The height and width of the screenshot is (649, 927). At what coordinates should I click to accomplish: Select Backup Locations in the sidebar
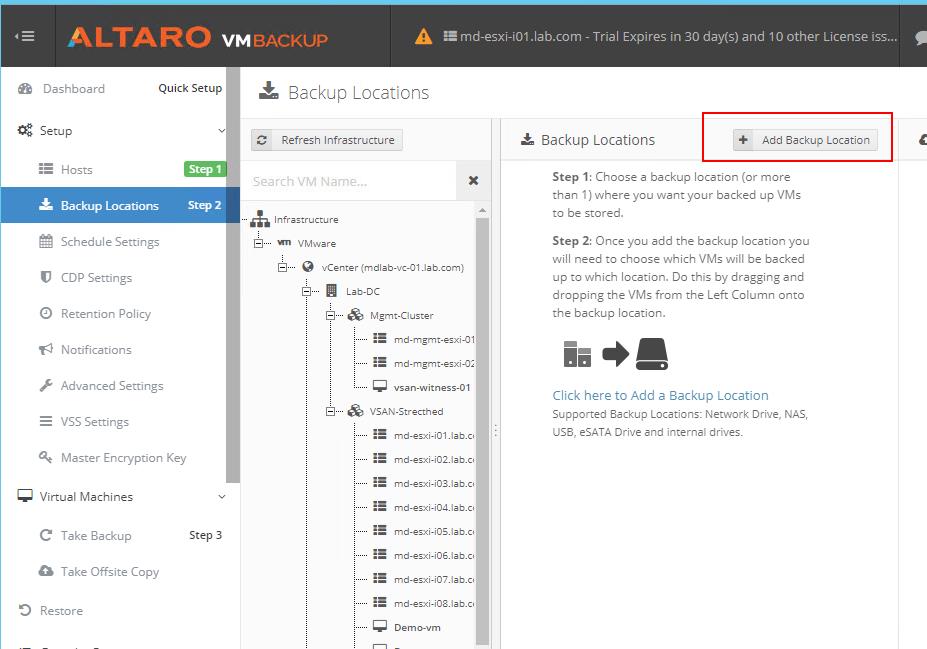[121, 205]
